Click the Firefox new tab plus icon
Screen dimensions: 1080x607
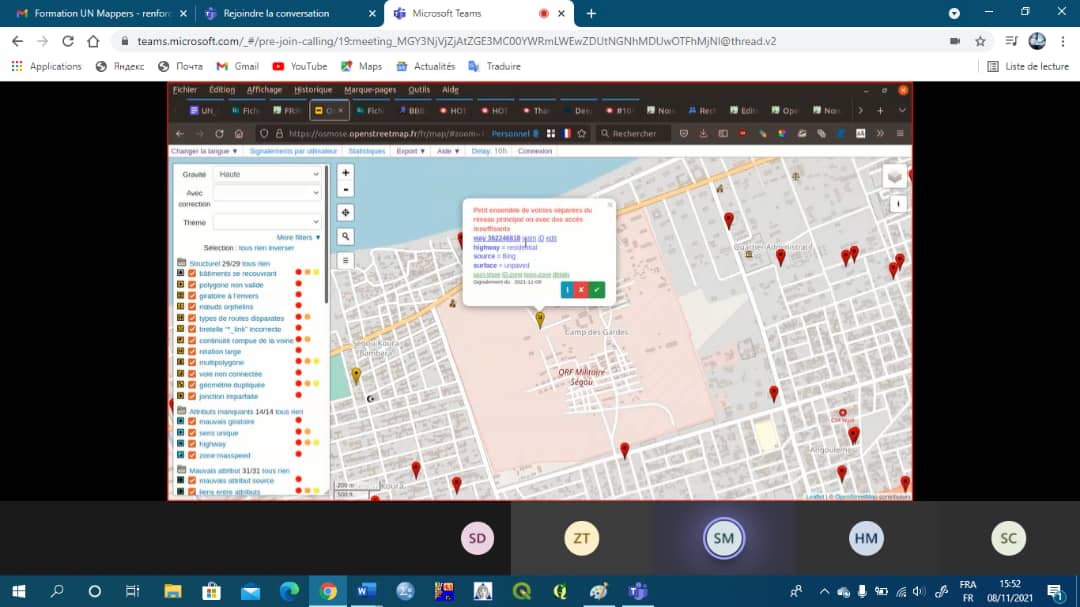[x=880, y=110]
